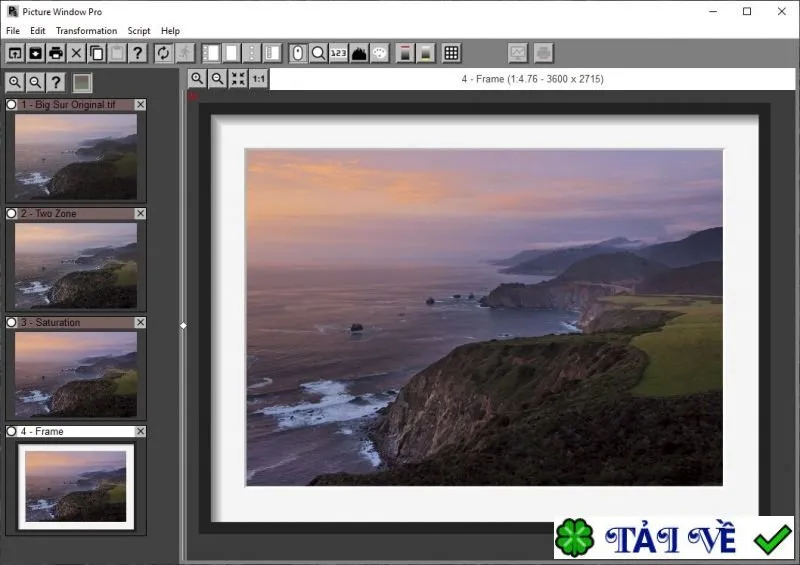Click the grid overlay toolbar icon
Image resolution: width=800 pixels, height=565 pixels.
pyautogui.click(x=452, y=53)
